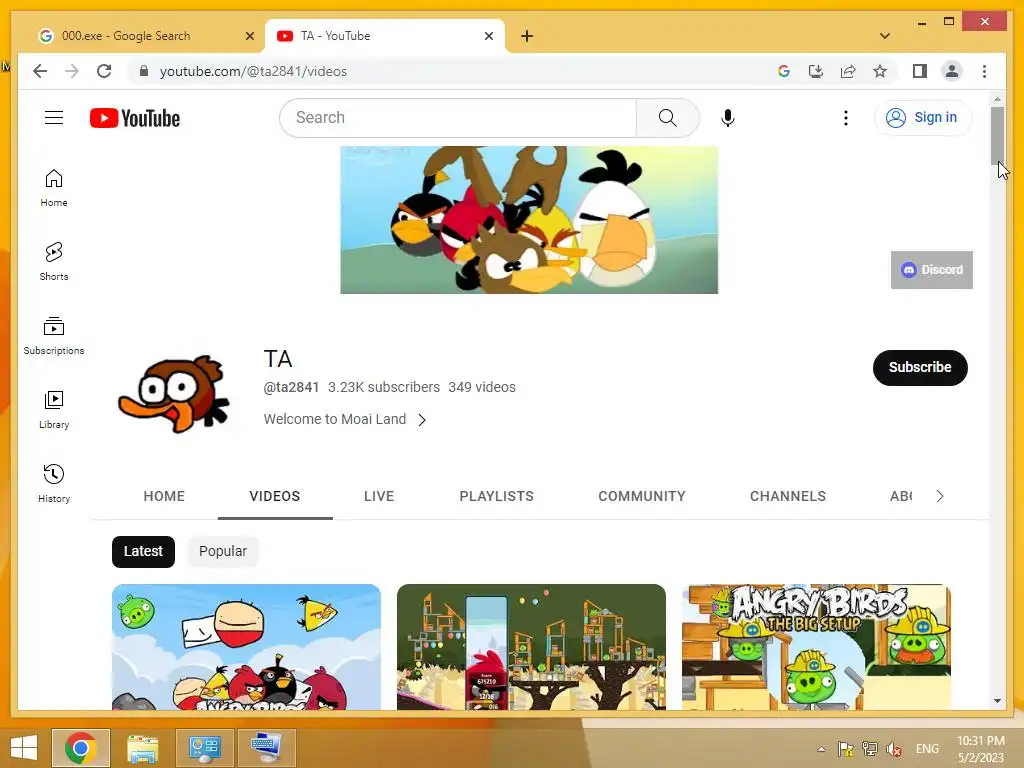
Task: Open Angry Birds The Big Setup thumbnail
Action: click(816, 647)
